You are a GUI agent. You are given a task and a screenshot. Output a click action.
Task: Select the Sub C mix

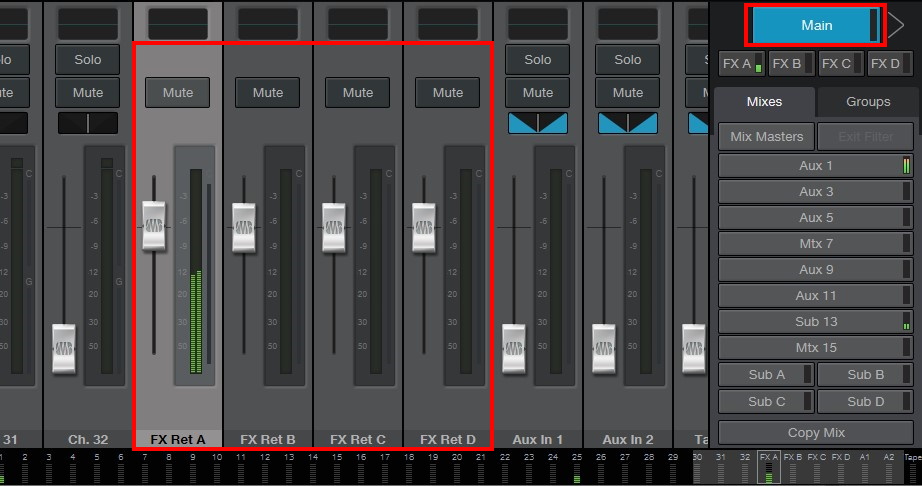pyautogui.click(x=766, y=401)
